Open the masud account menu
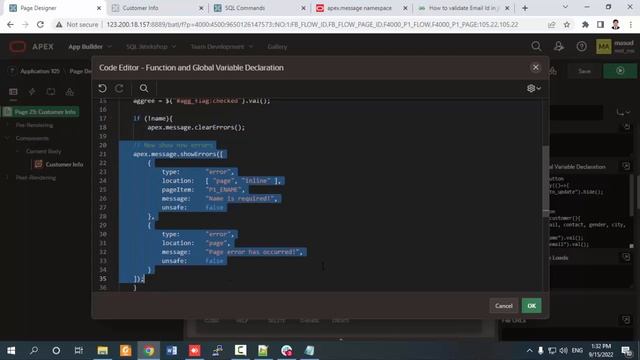 click(x=616, y=47)
